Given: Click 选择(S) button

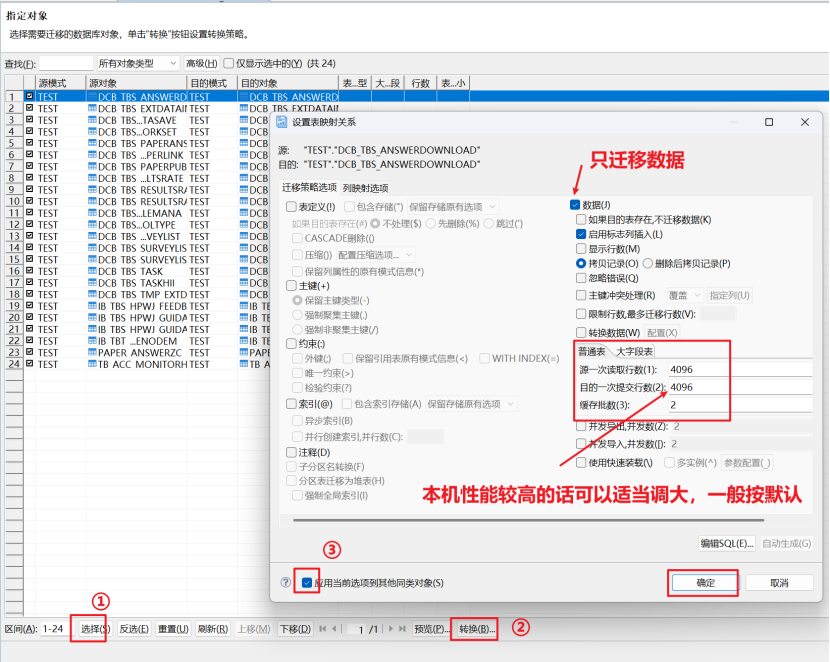Looking at the screenshot, I should pos(95,629).
